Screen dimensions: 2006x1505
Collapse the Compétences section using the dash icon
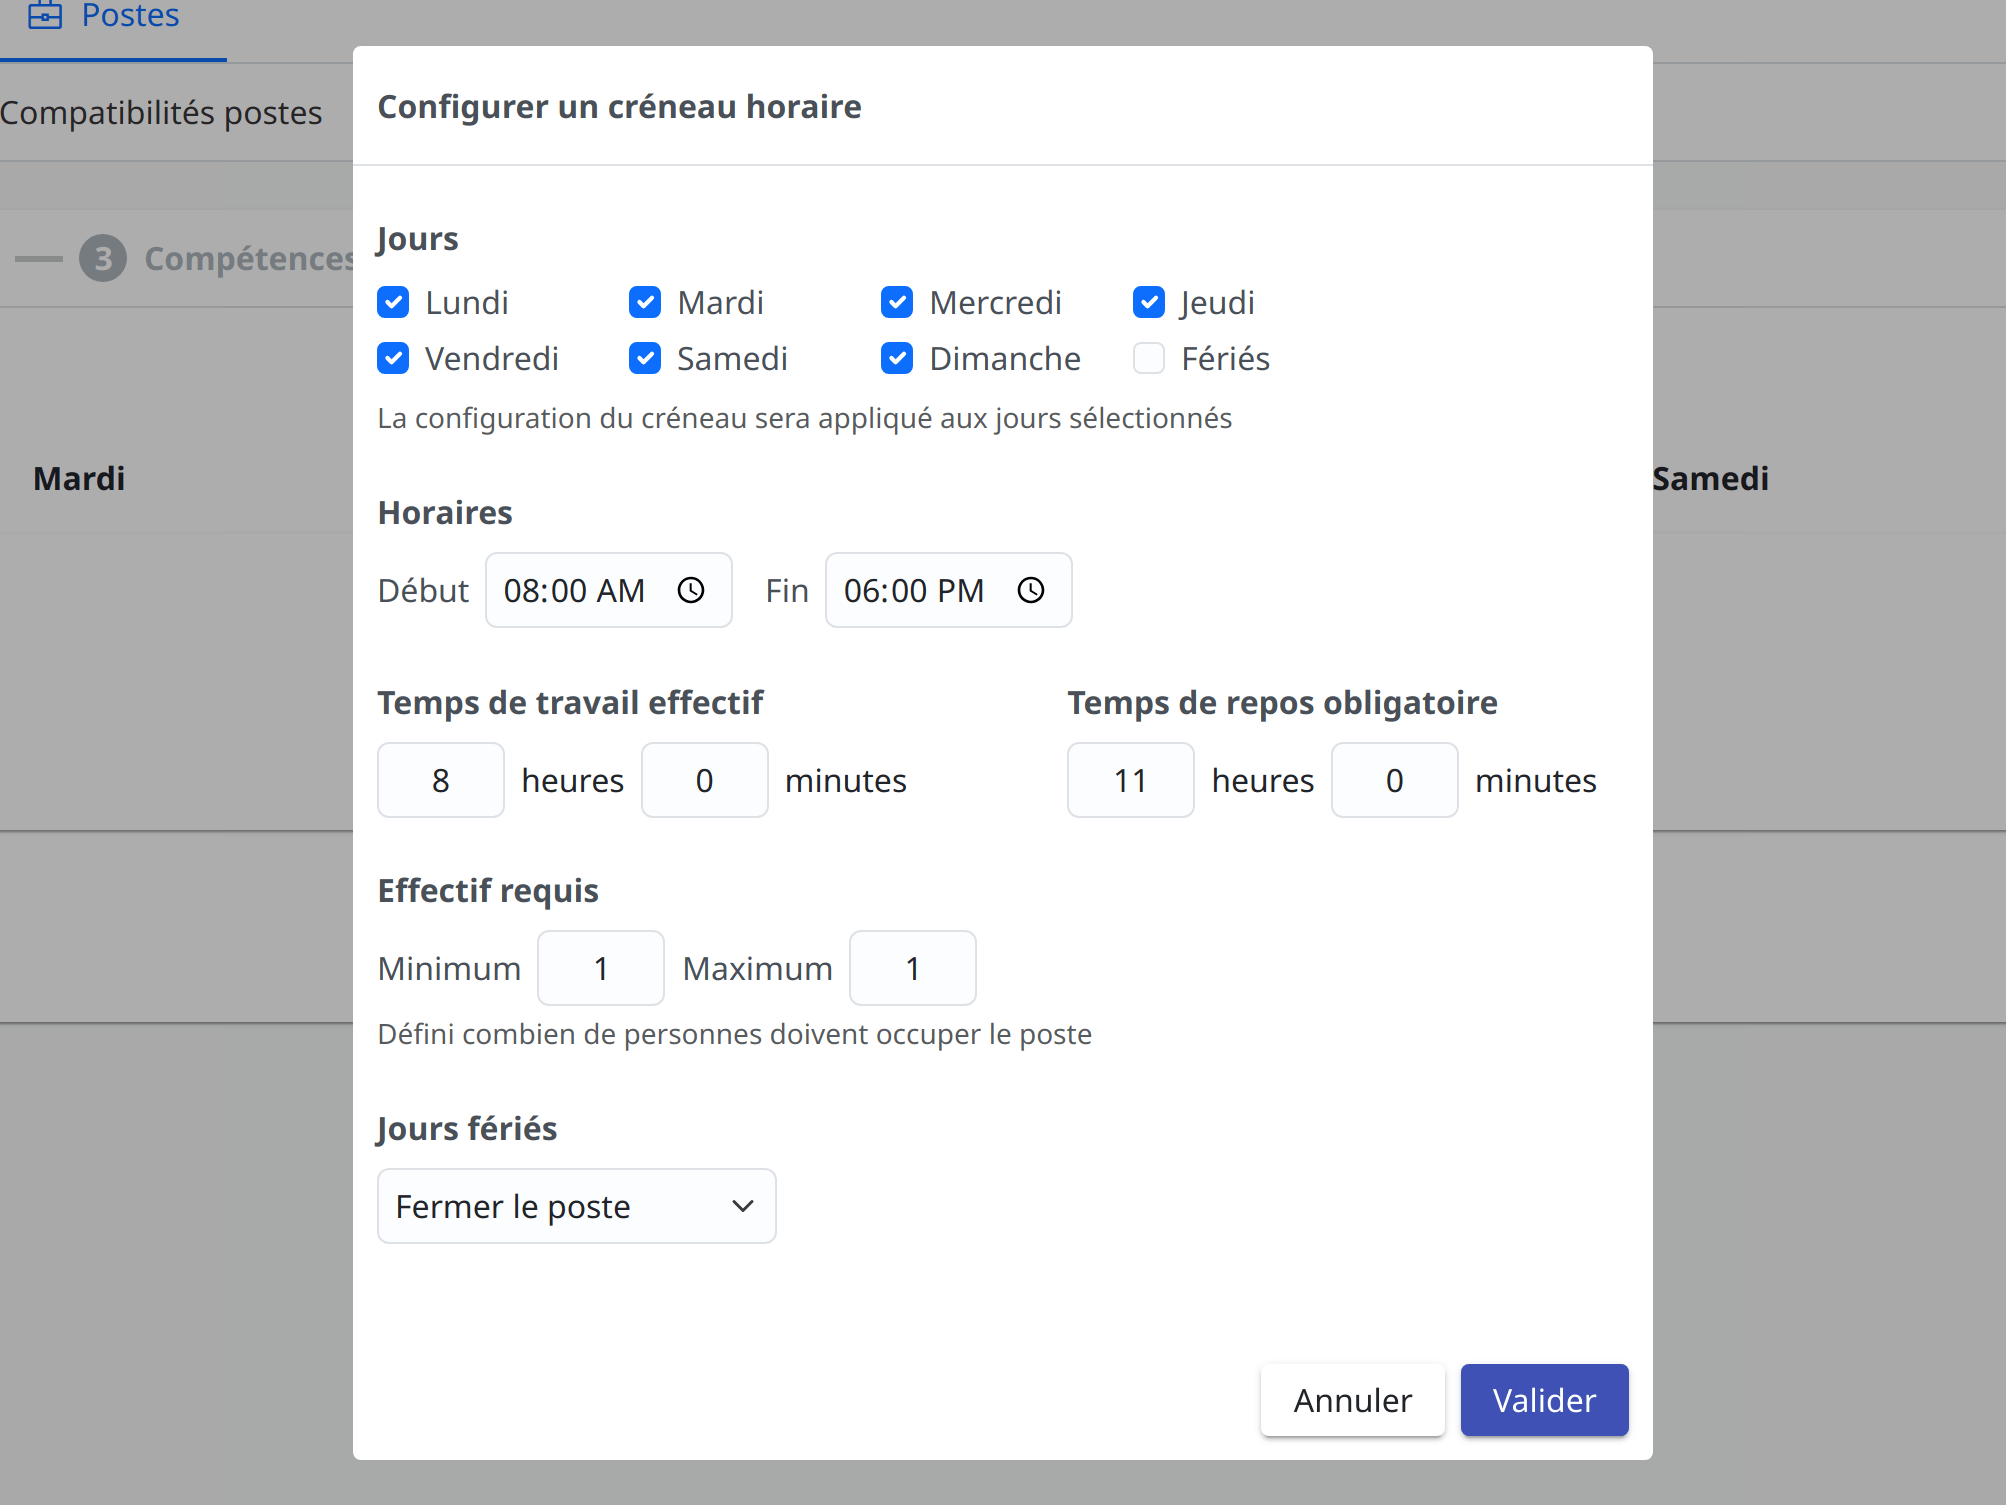tap(38, 258)
